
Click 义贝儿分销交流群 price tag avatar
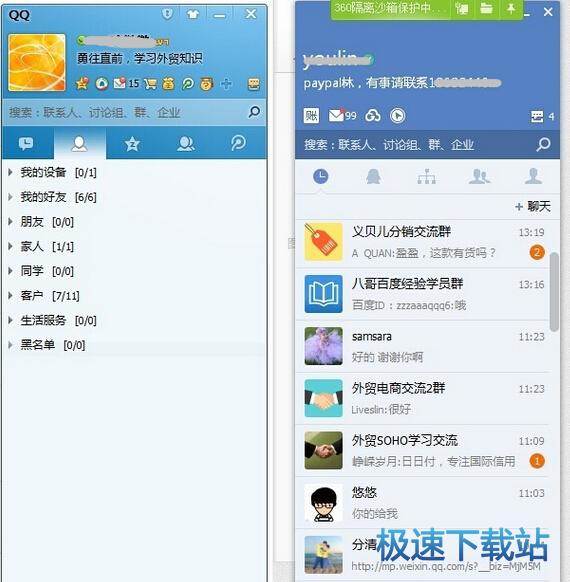coord(323,242)
